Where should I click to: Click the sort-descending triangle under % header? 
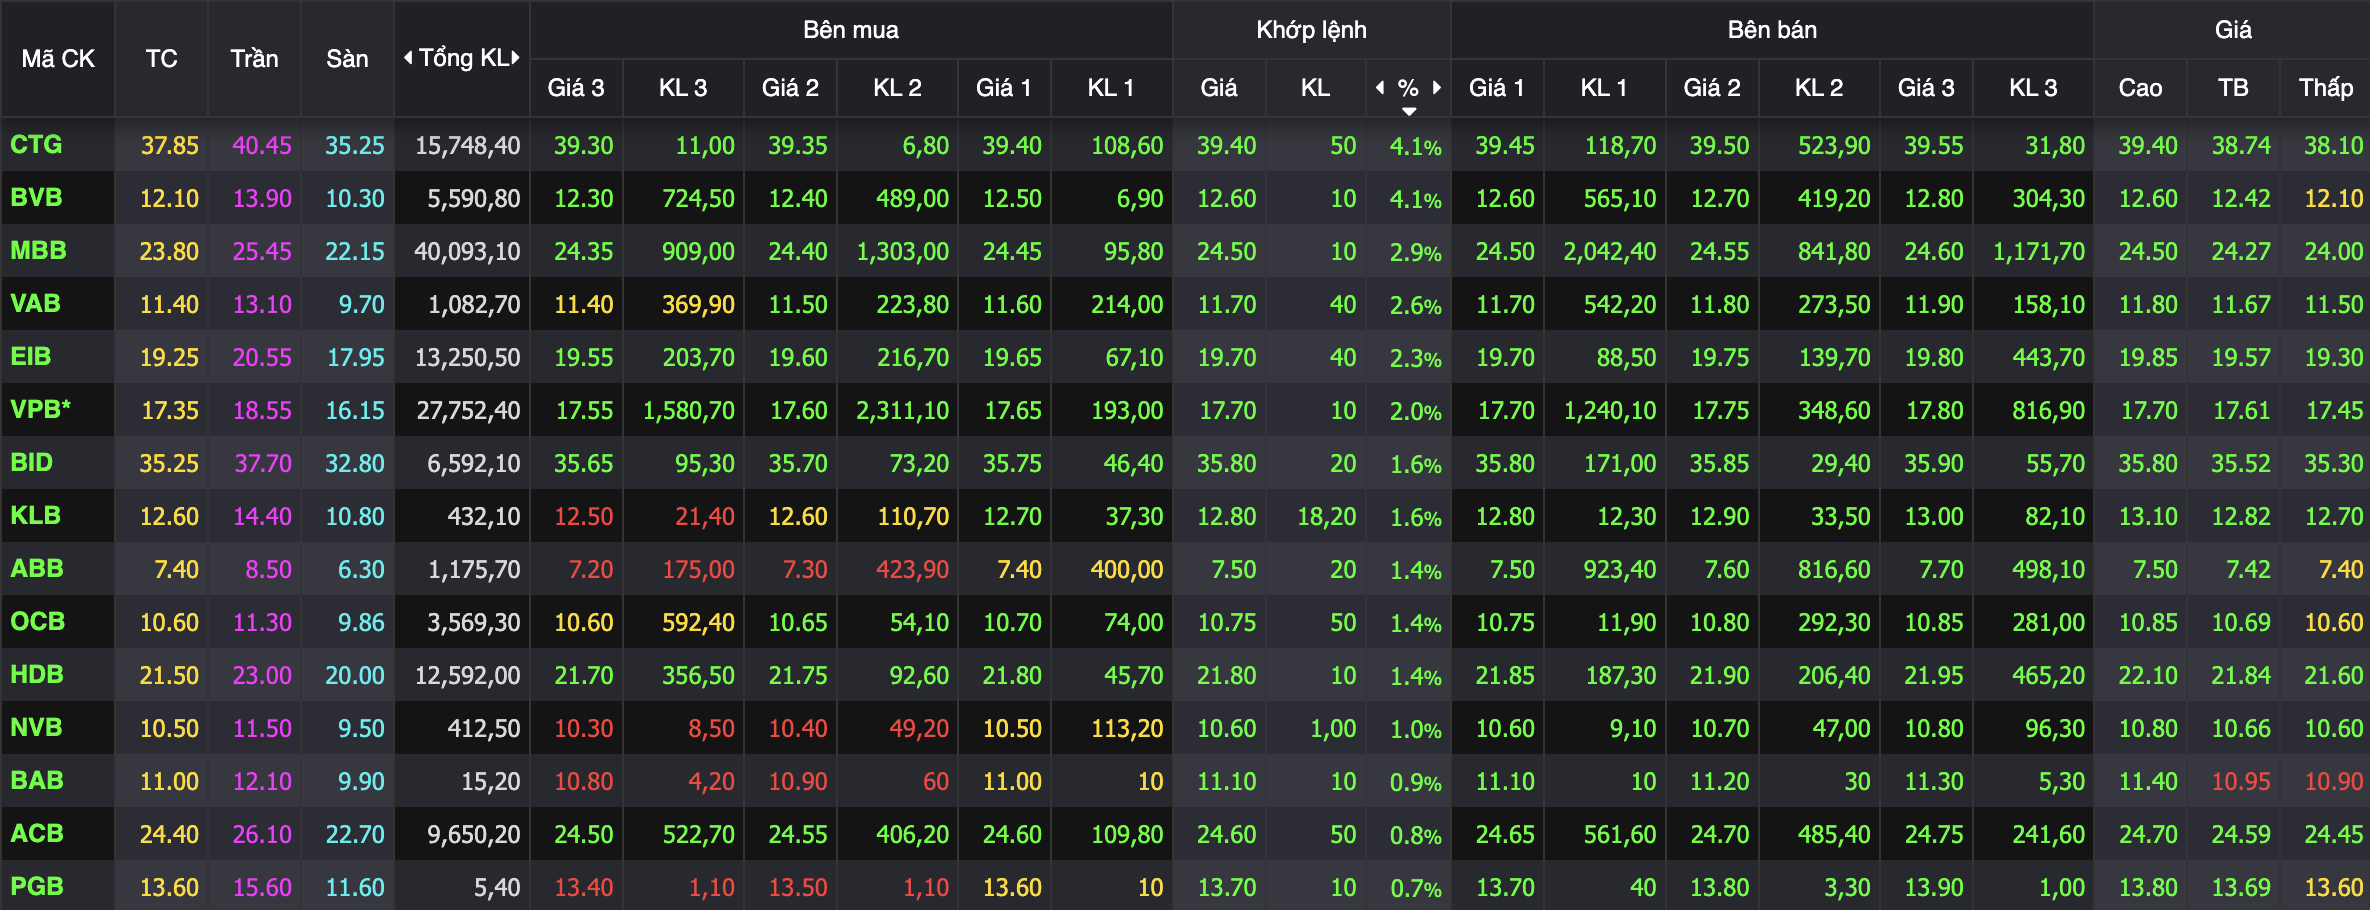click(x=1409, y=111)
